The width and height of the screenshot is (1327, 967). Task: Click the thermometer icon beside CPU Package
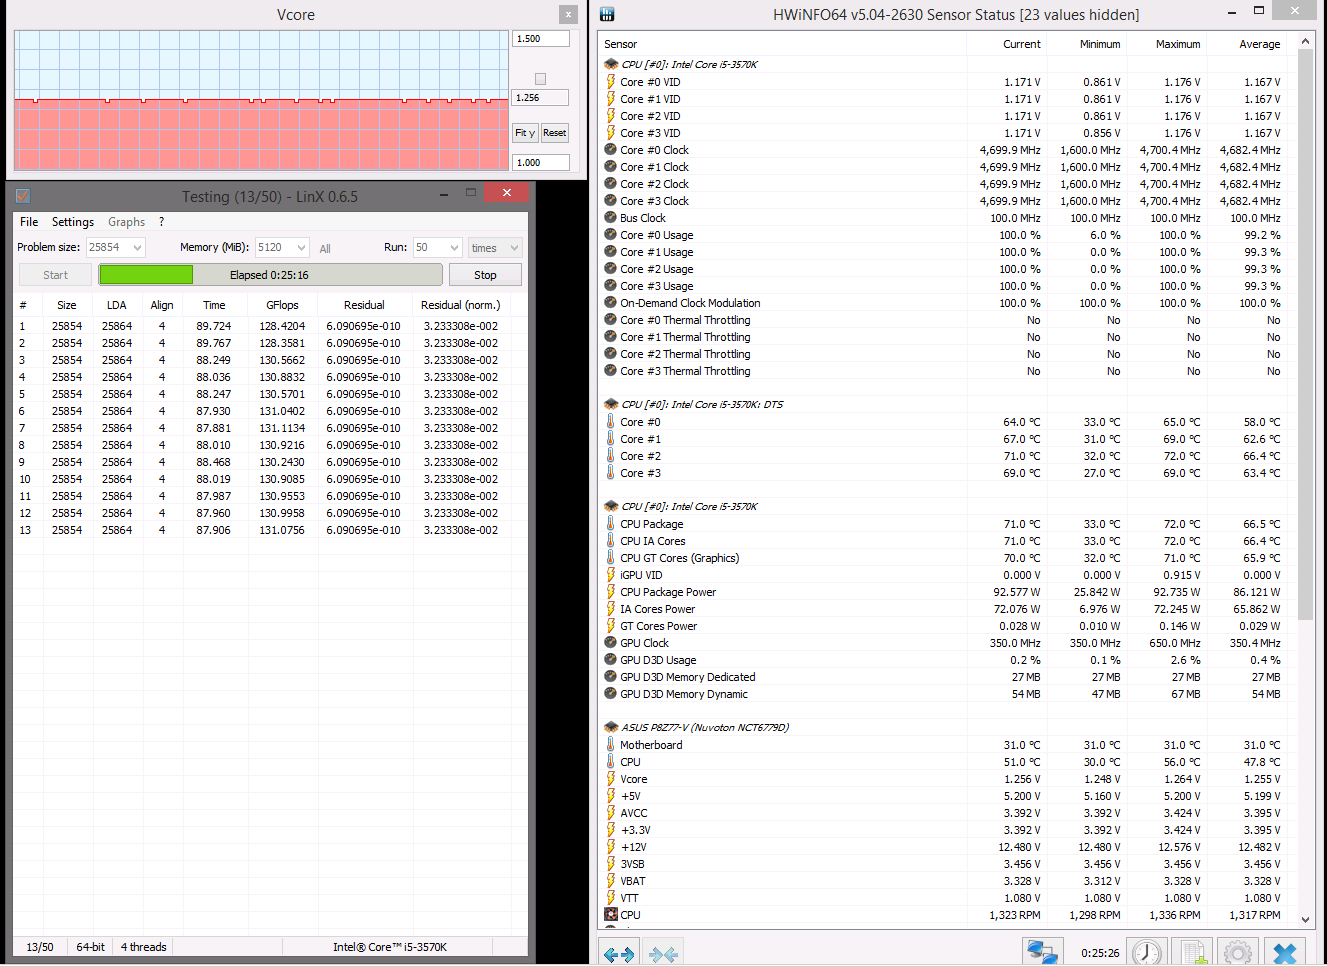click(611, 524)
